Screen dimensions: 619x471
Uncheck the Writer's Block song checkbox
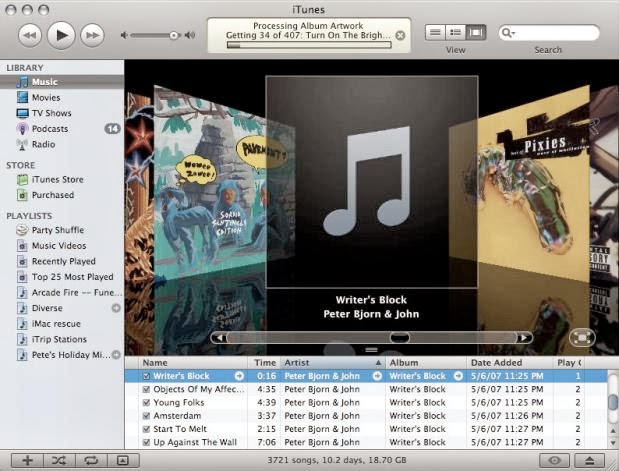[x=146, y=376]
